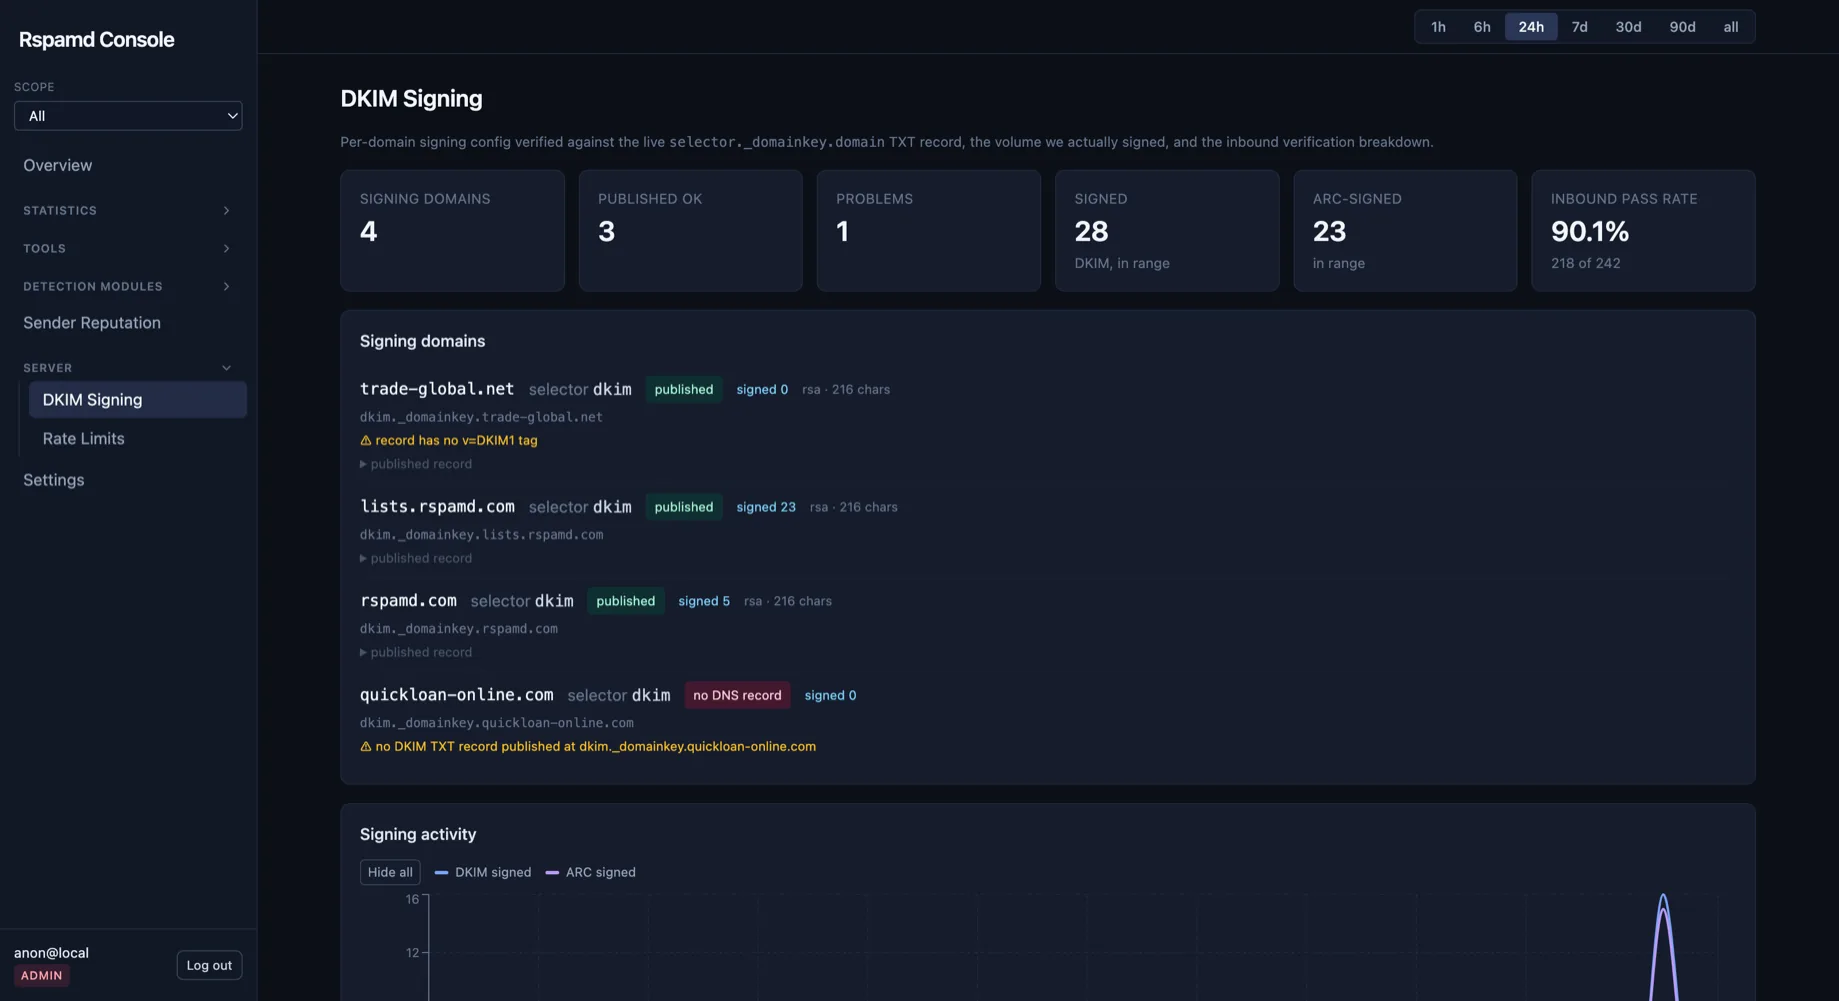This screenshot has width=1839, height=1001.
Task: Click the Published OK stat card
Action: point(691,231)
